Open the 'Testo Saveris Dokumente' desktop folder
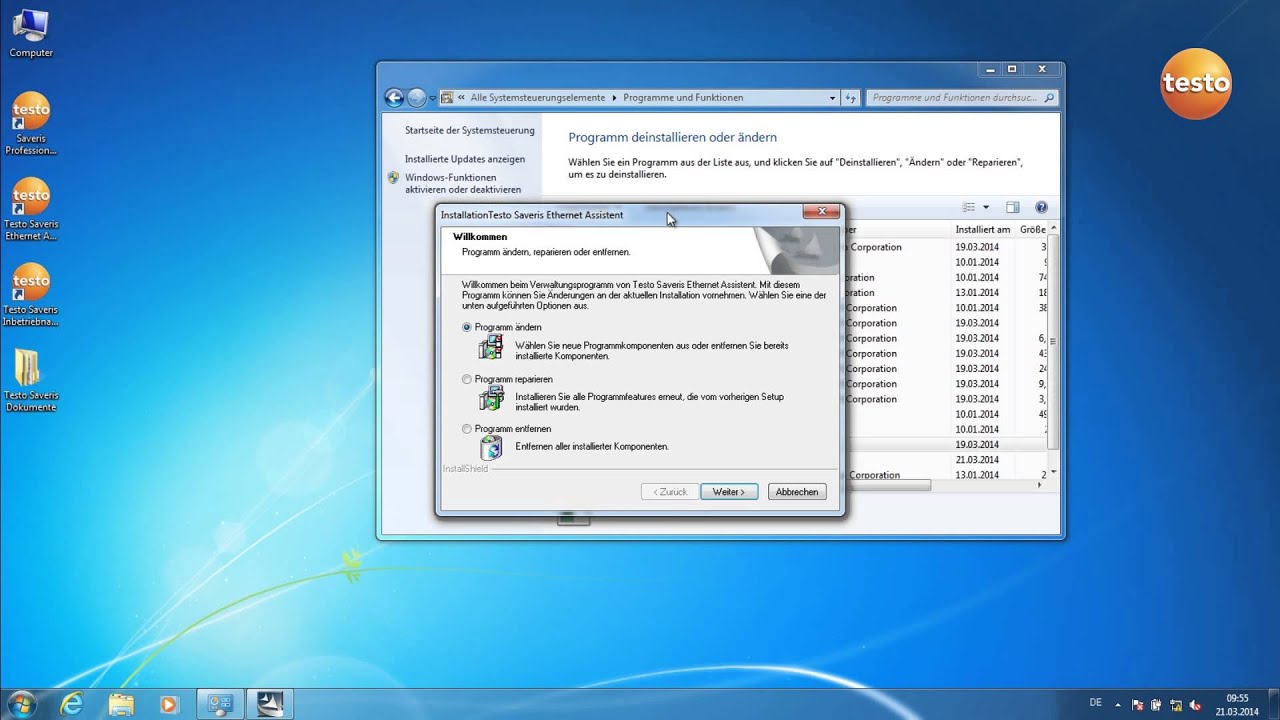 click(31, 380)
